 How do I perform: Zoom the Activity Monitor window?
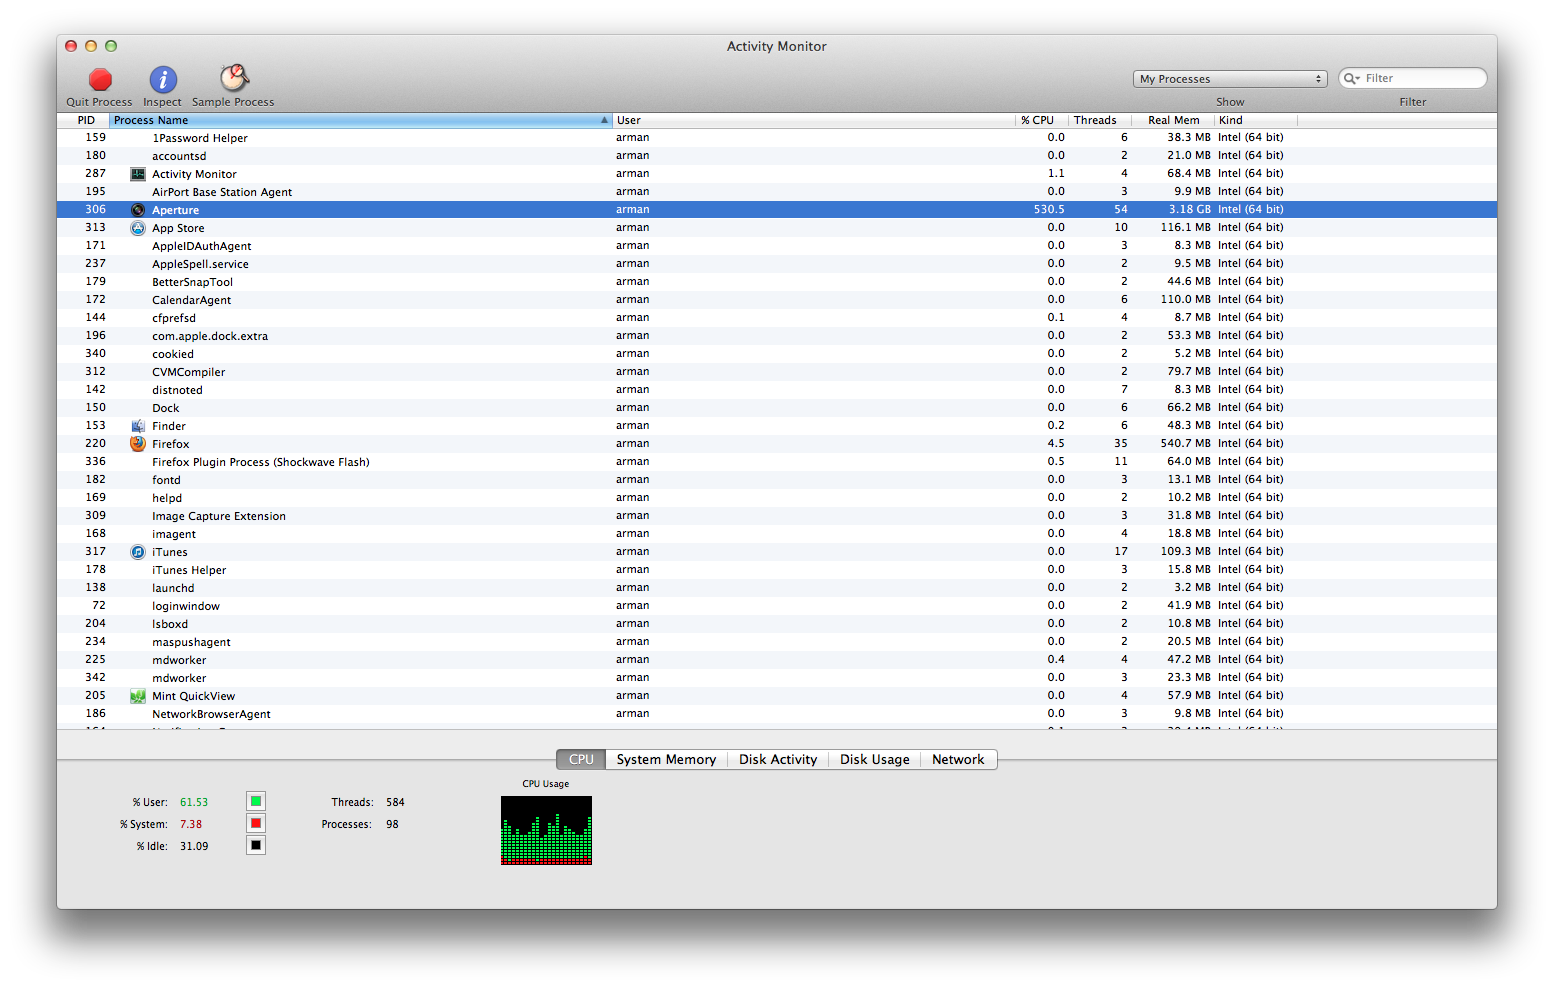tap(111, 46)
